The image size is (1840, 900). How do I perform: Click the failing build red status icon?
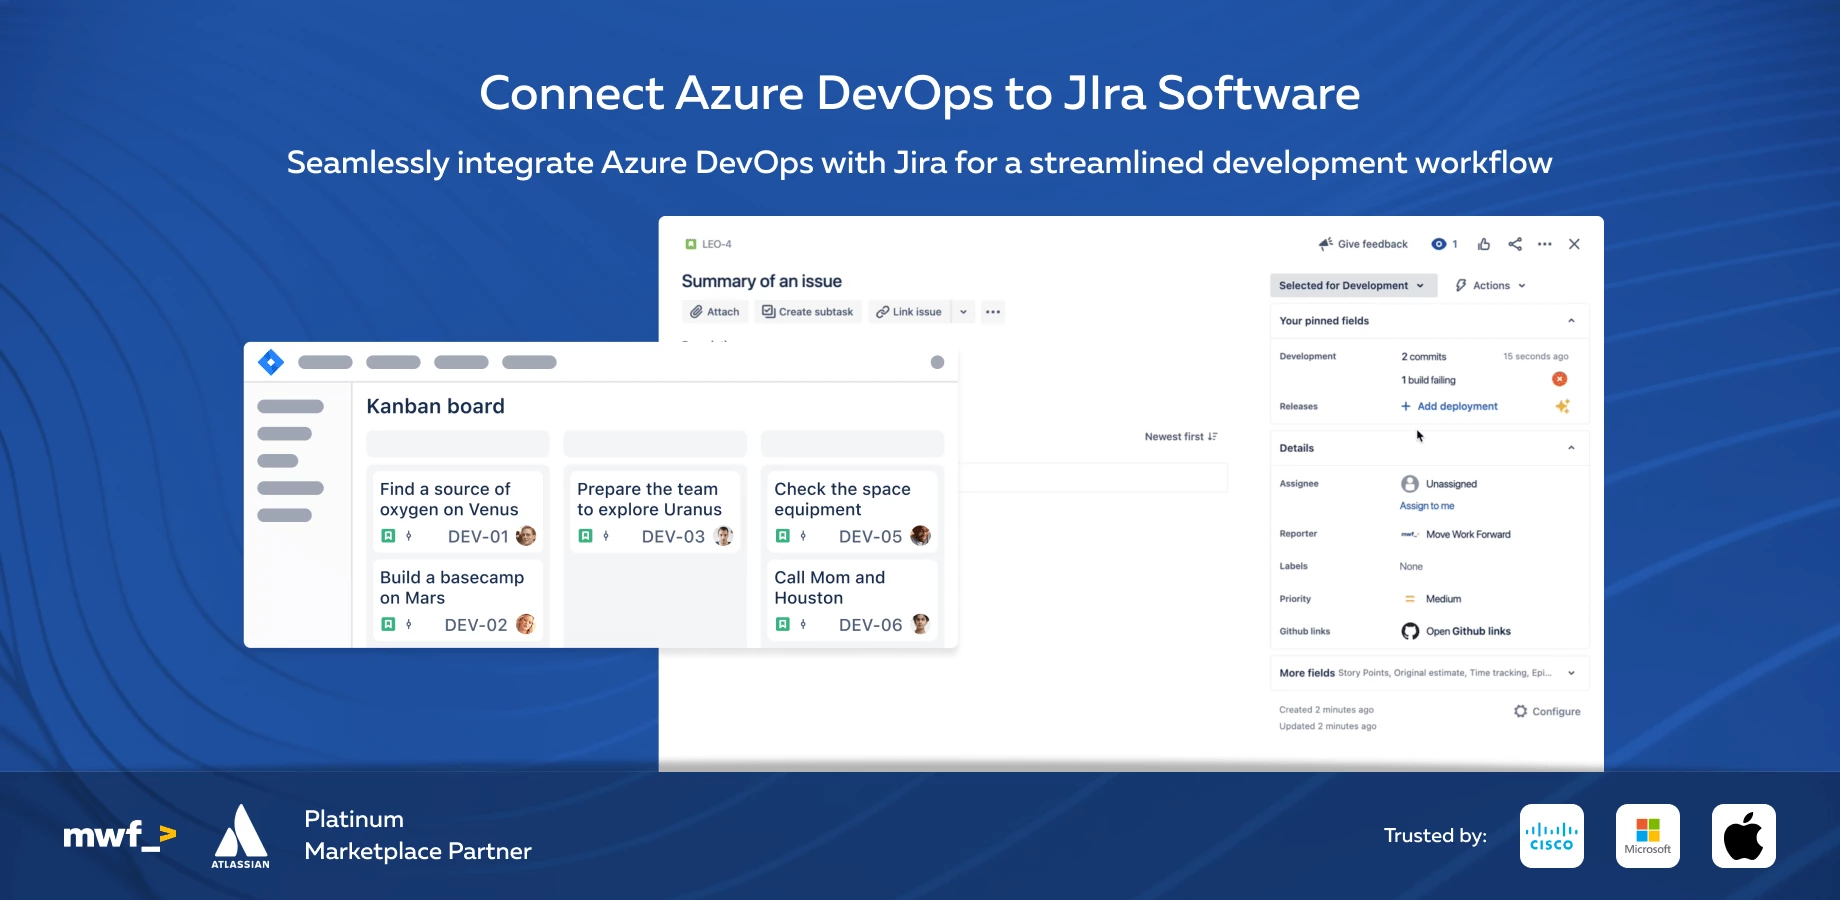click(1560, 379)
